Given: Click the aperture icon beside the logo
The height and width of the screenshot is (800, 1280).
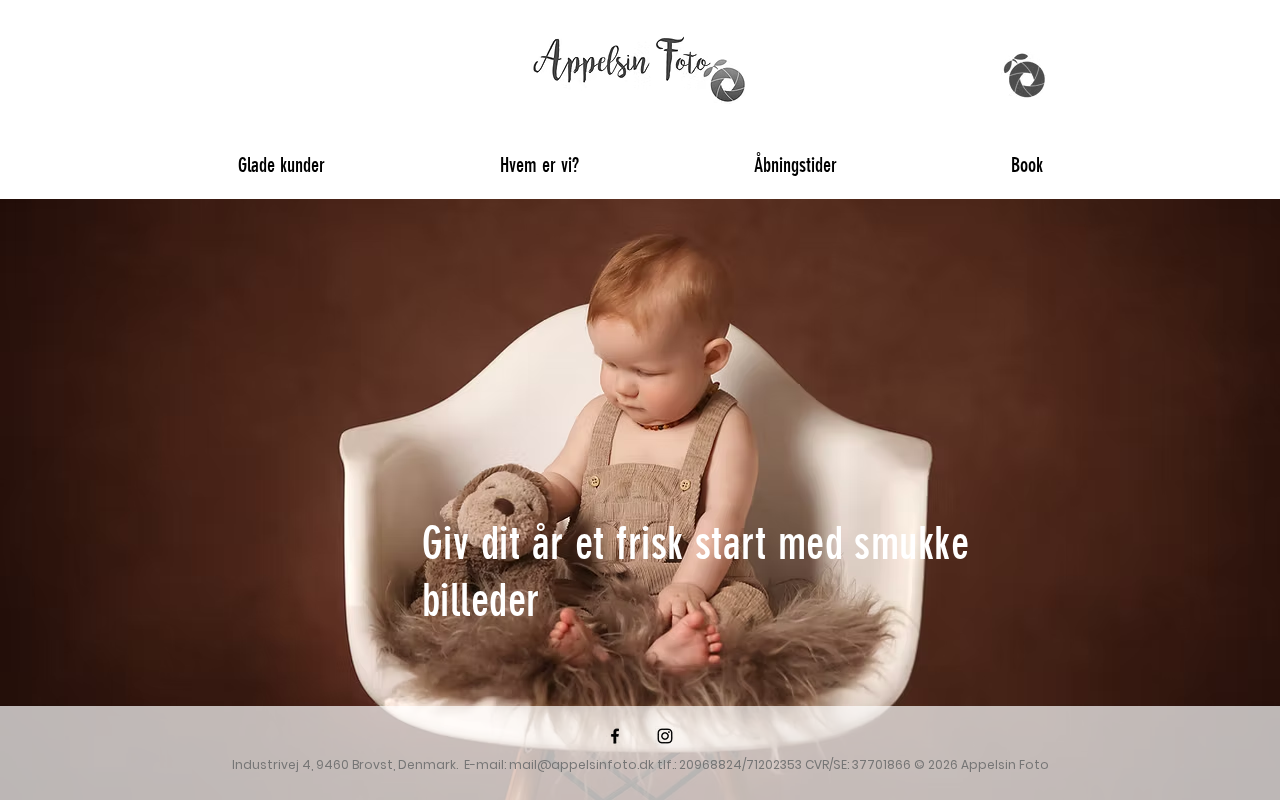Looking at the screenshot, I should point(725,81).
